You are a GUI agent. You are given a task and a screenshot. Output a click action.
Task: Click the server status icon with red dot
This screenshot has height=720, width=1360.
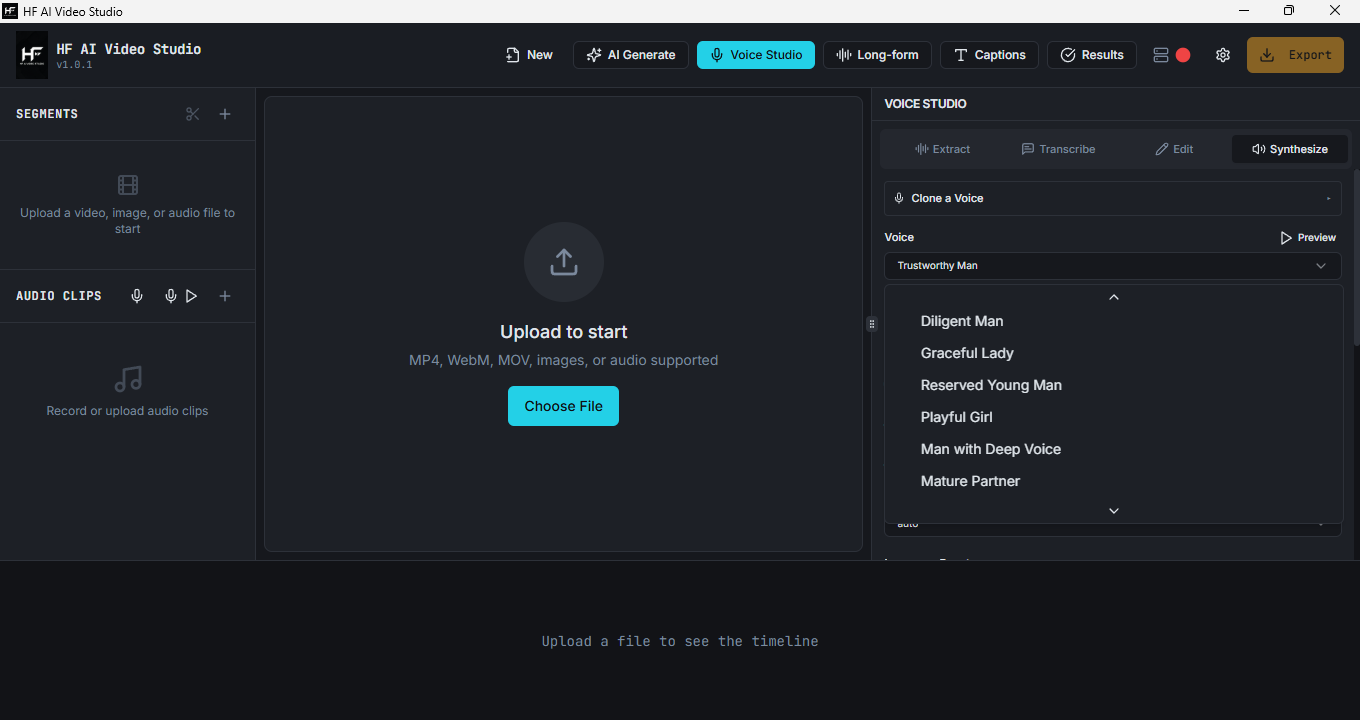(x=1171, y=55)
